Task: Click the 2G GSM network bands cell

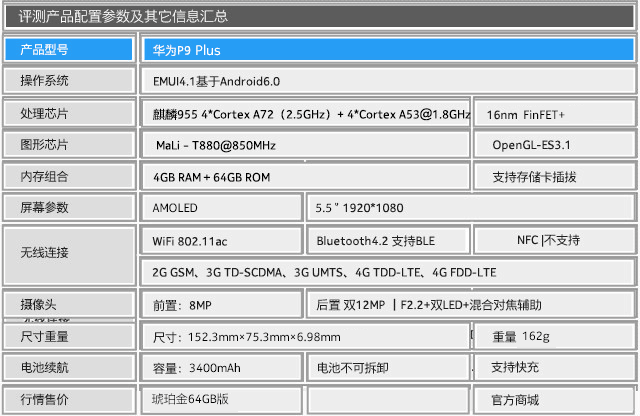Action: (x=388, y=272)
